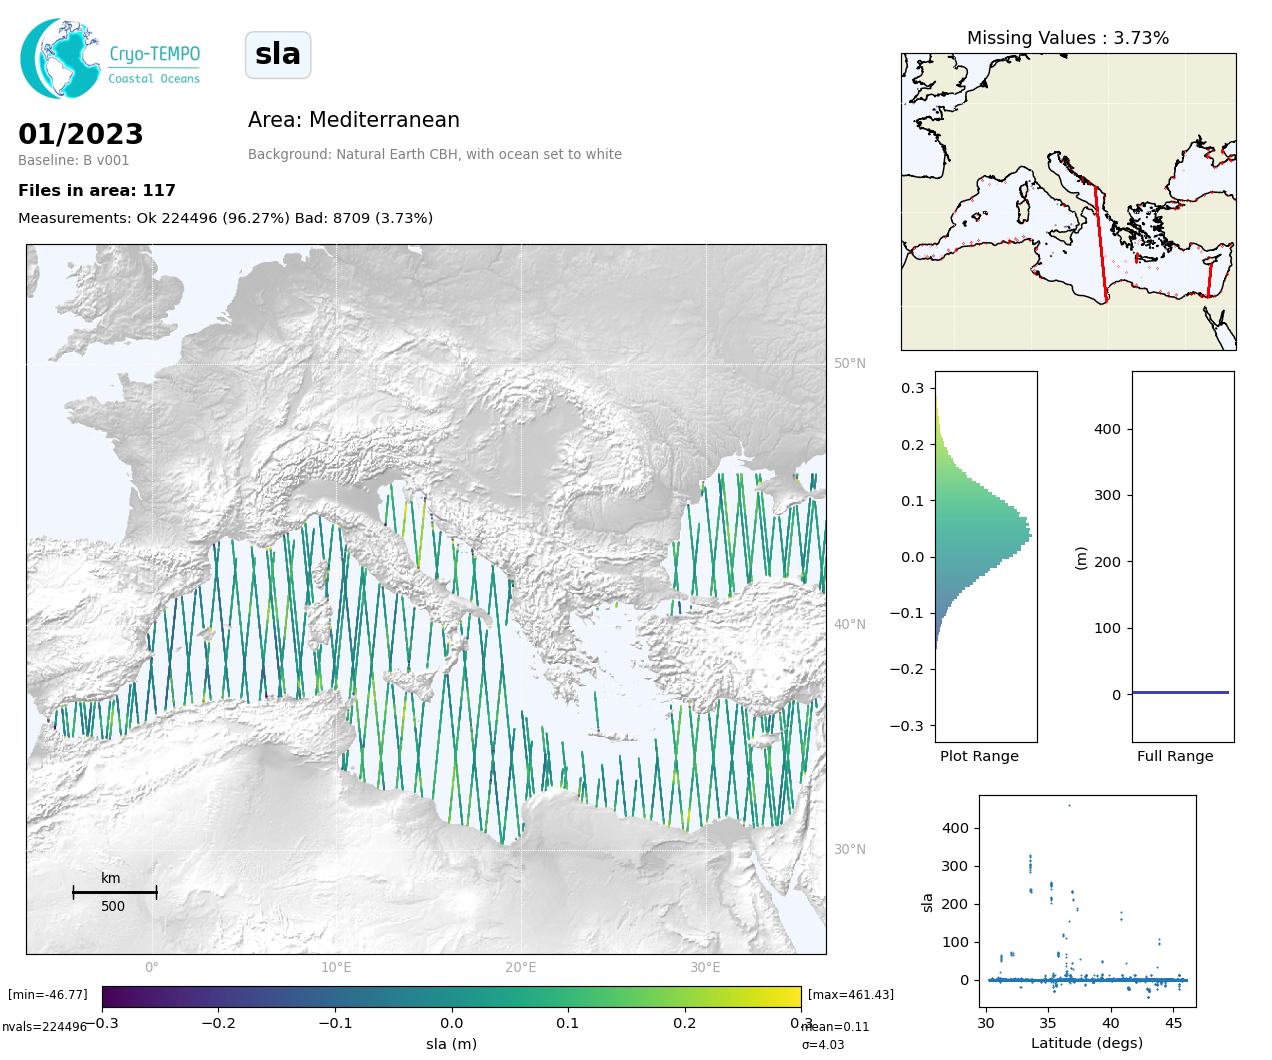Image resolution: width=1272 pixels, height=1060 pixels.
Task: Click the '0°' longitude label
Action: pos(152,967)
